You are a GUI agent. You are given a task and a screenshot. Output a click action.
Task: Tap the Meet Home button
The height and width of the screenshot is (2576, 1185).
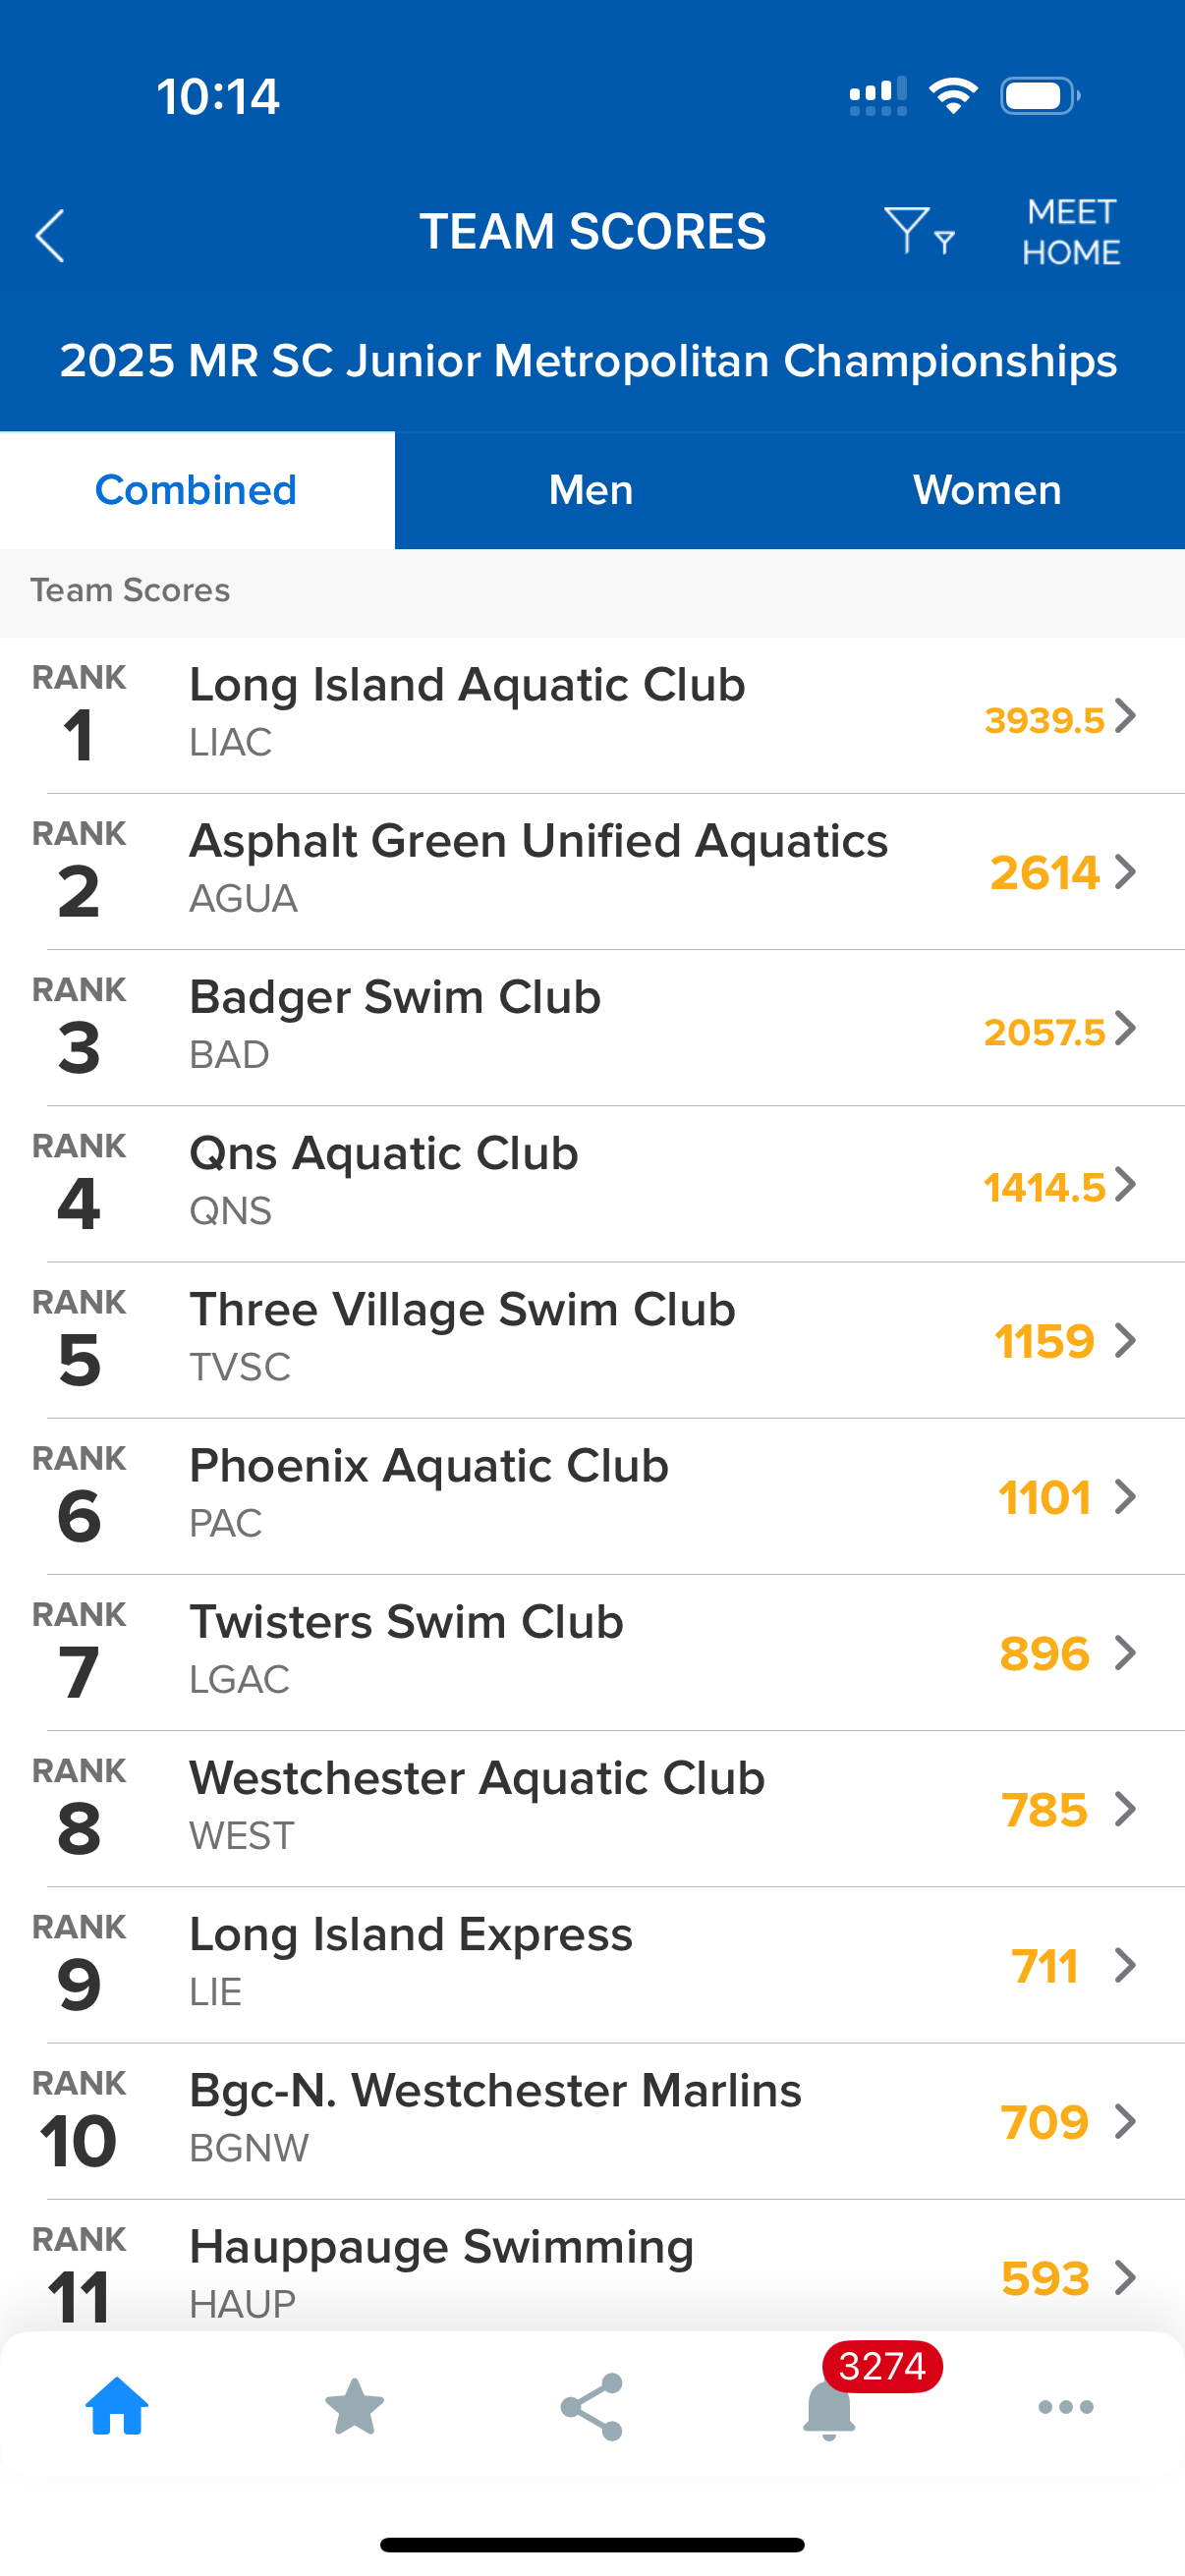1071,232
